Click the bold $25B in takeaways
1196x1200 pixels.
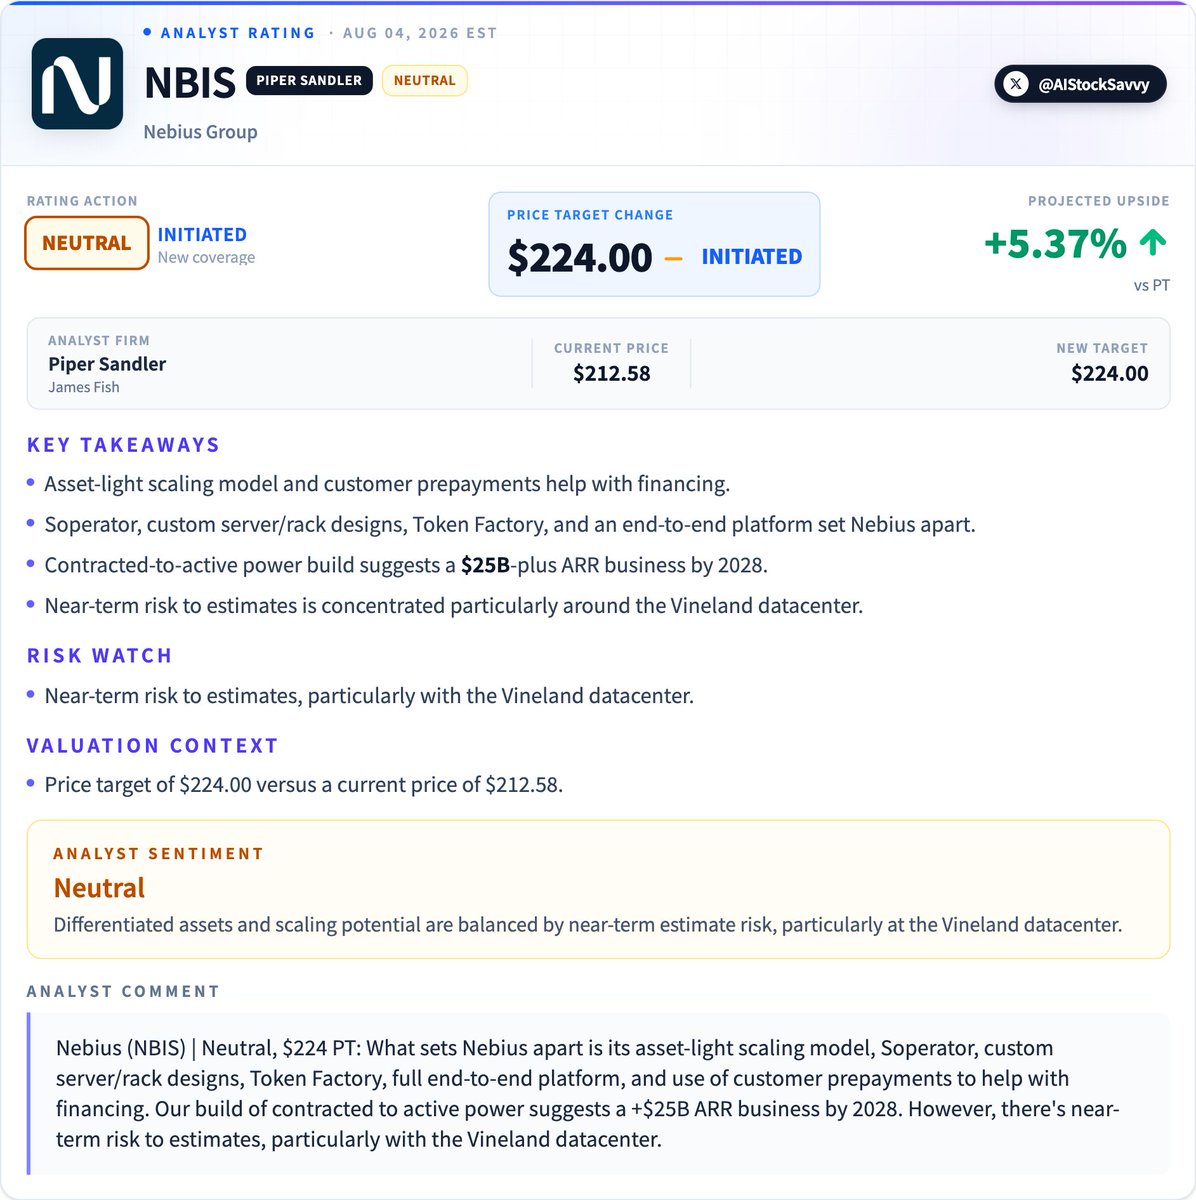coord(485,565)
